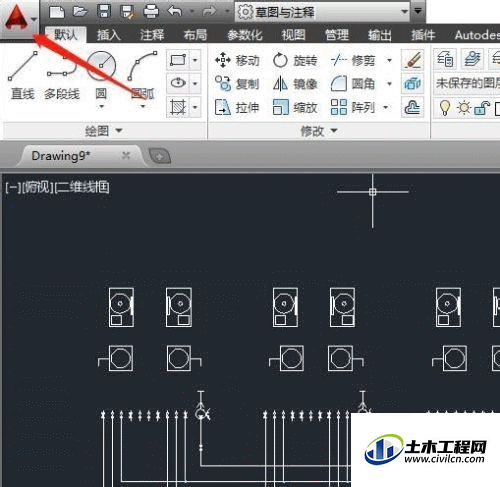Click the Save As icon with pencil
This screenshot has height=487, width=500.
[127, 12]
